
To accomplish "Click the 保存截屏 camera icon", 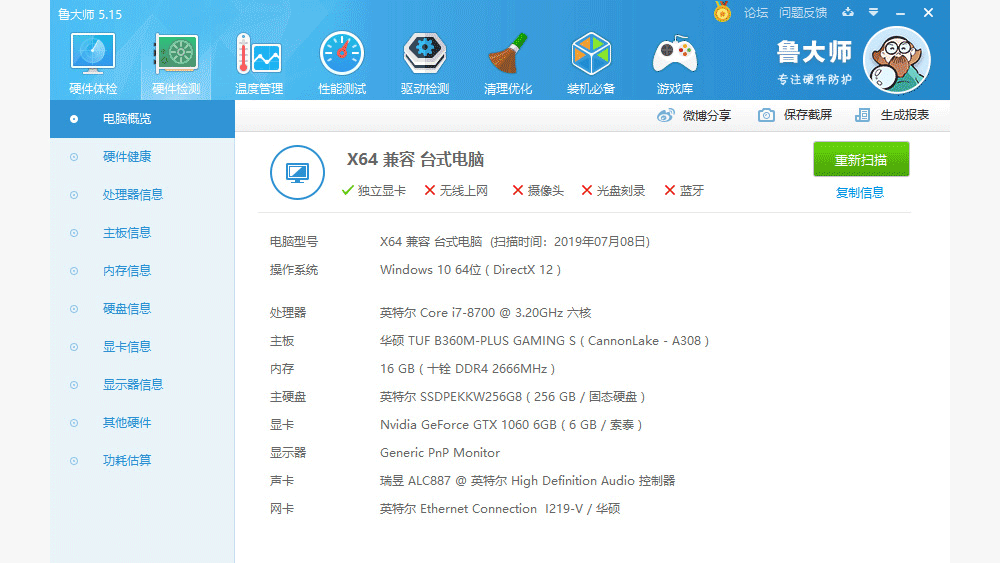I will 766,115.
